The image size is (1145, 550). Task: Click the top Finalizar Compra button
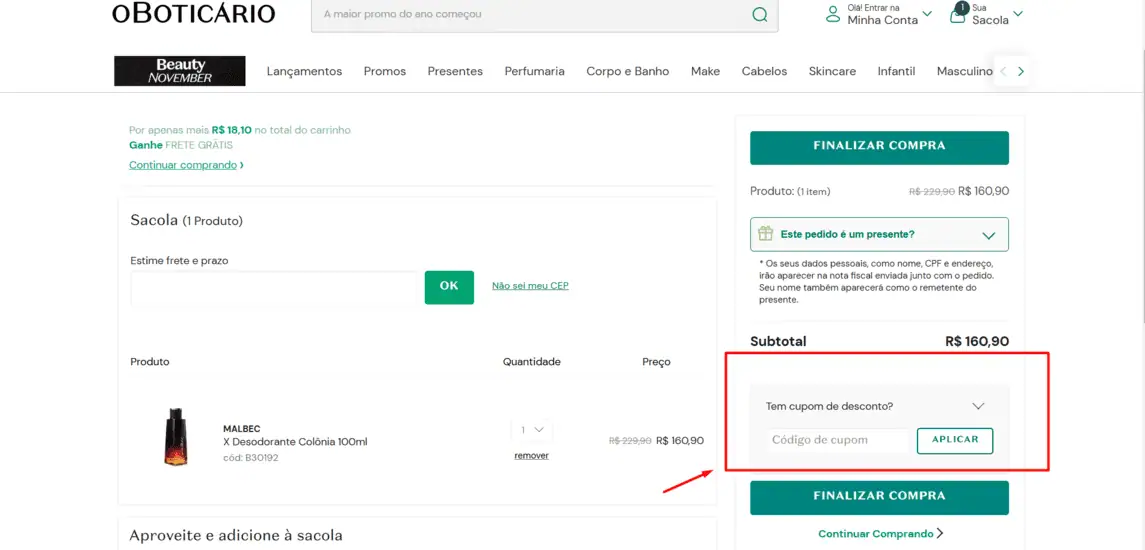(x=879, y=148)
